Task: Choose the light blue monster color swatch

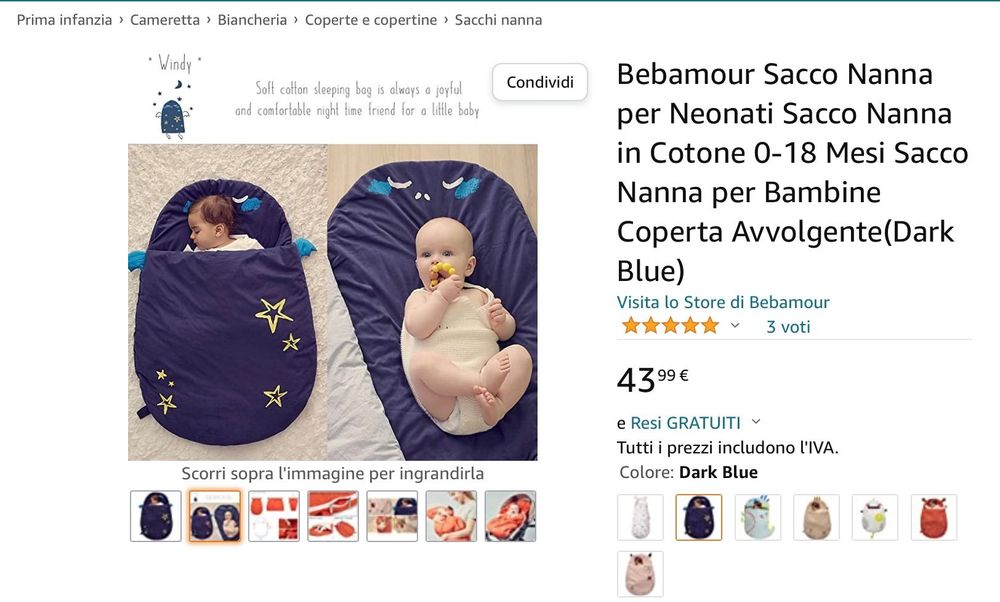Action: (x=758, y=517)
